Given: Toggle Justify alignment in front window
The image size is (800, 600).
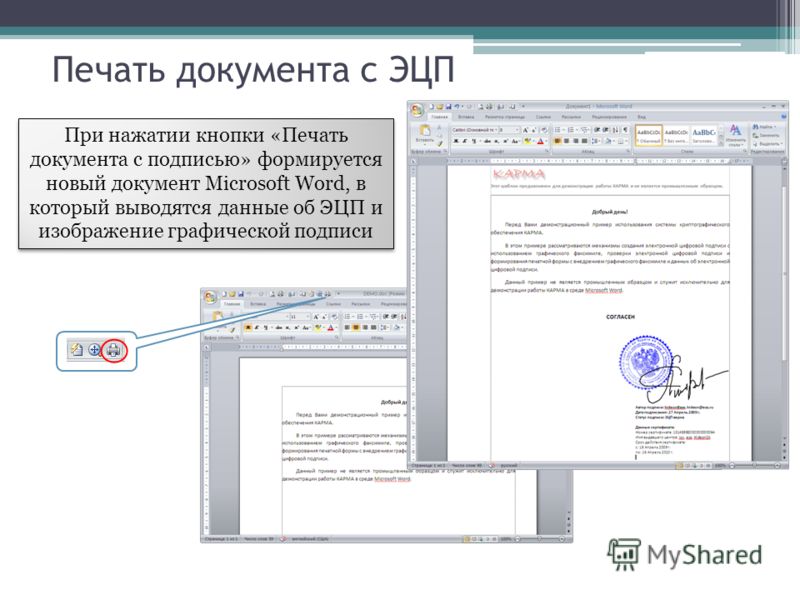Looking at the screenshot, I should (x=584, y=141).
